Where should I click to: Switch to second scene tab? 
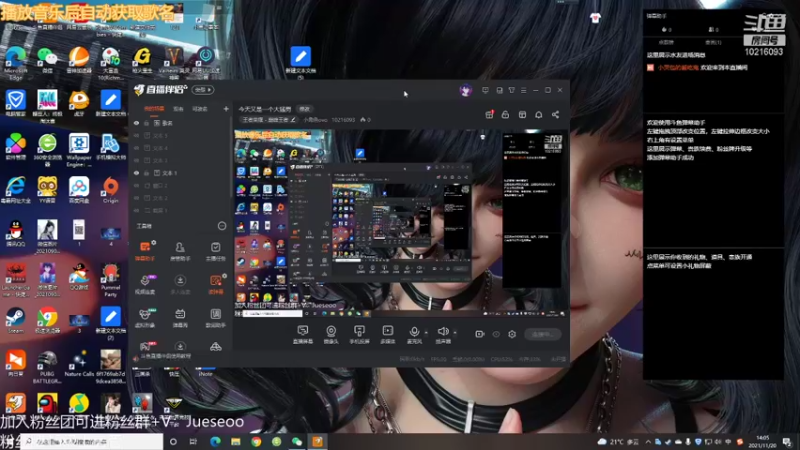[178, 109]
